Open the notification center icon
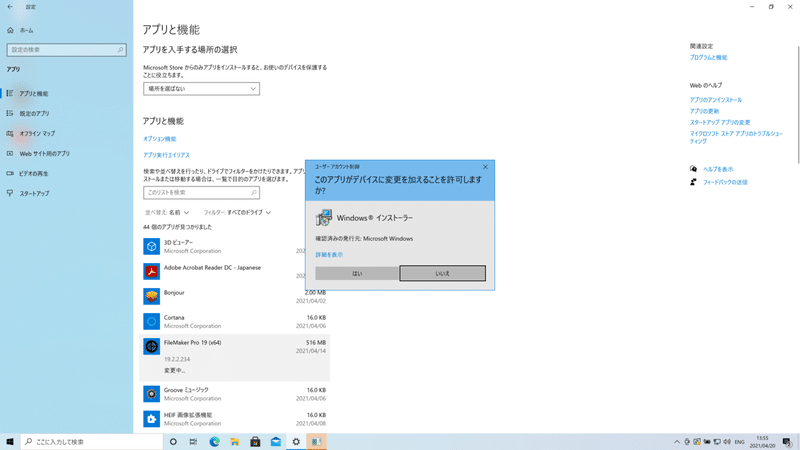 click(x=787, y=442)
